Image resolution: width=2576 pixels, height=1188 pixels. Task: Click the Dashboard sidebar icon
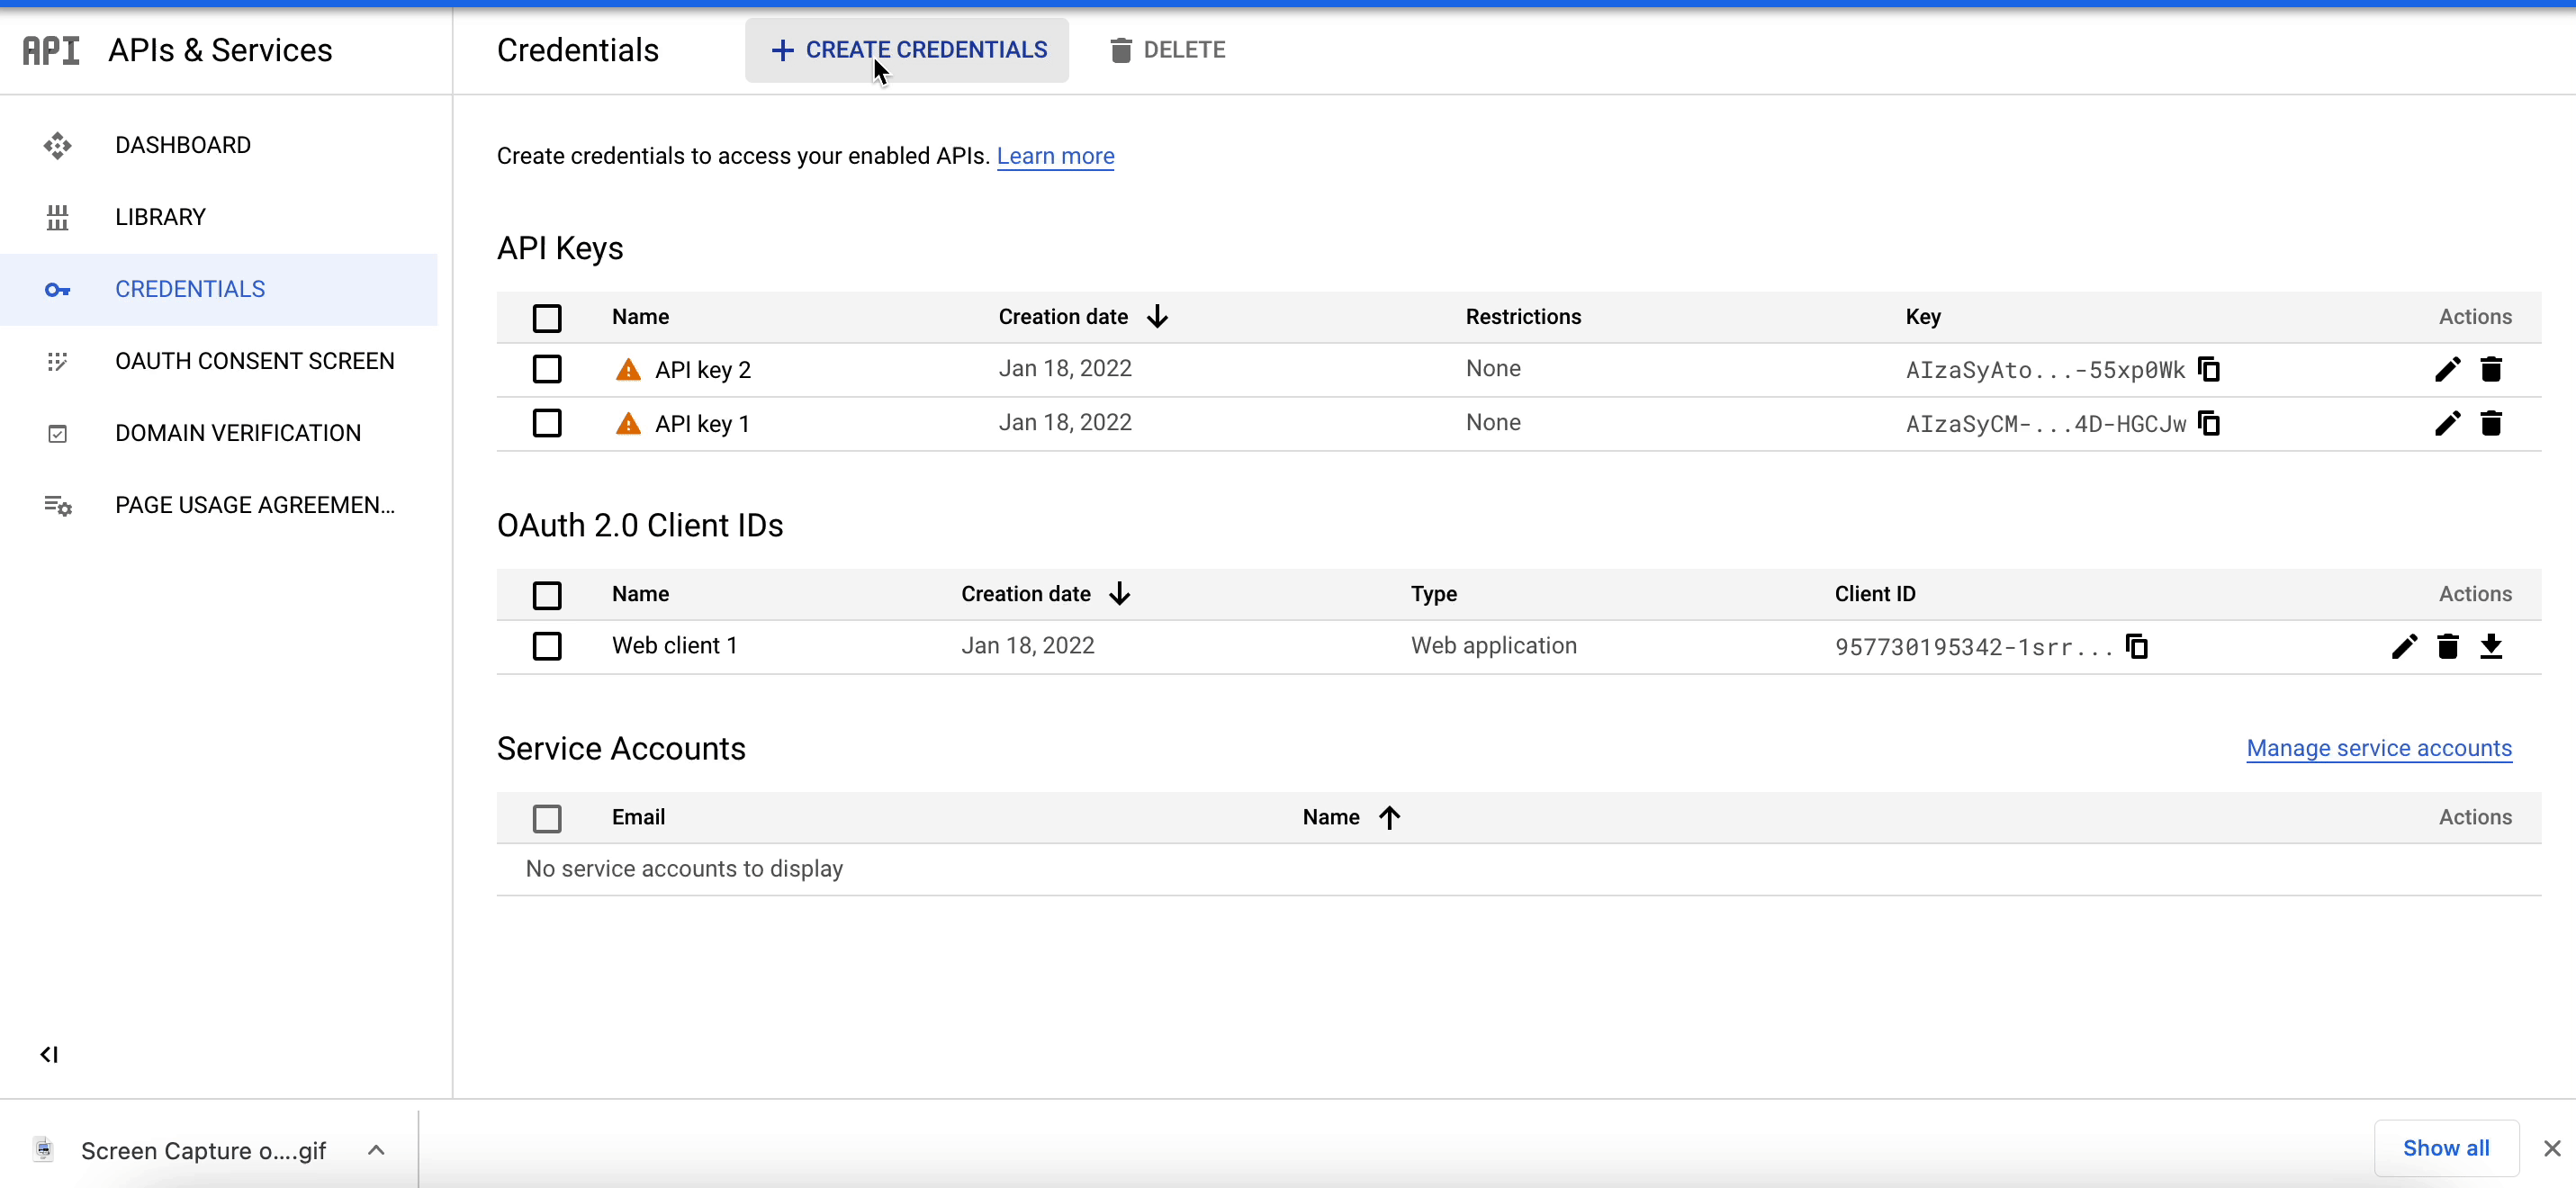click(58, 145)
